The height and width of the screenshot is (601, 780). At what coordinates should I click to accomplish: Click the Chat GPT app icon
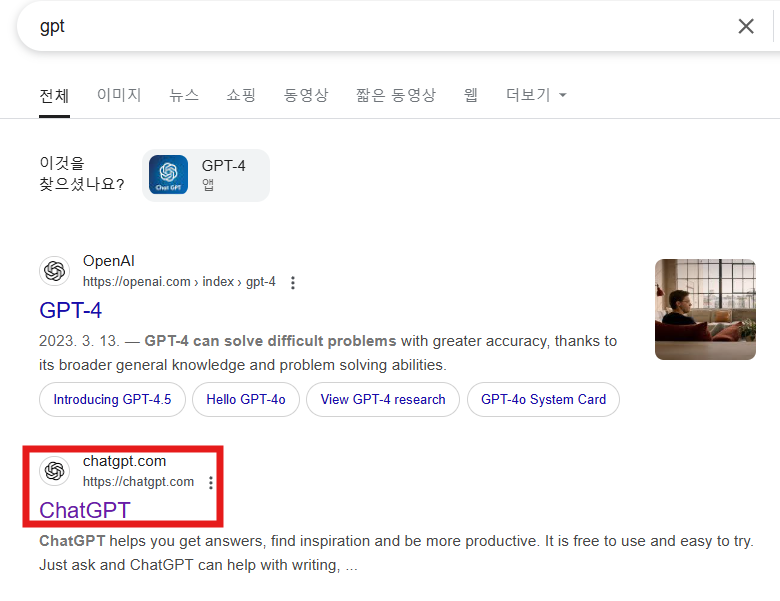169,175
